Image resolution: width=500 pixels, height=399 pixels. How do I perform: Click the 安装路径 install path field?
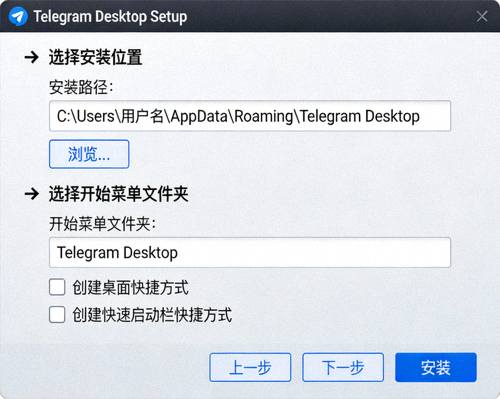point(250,116)
